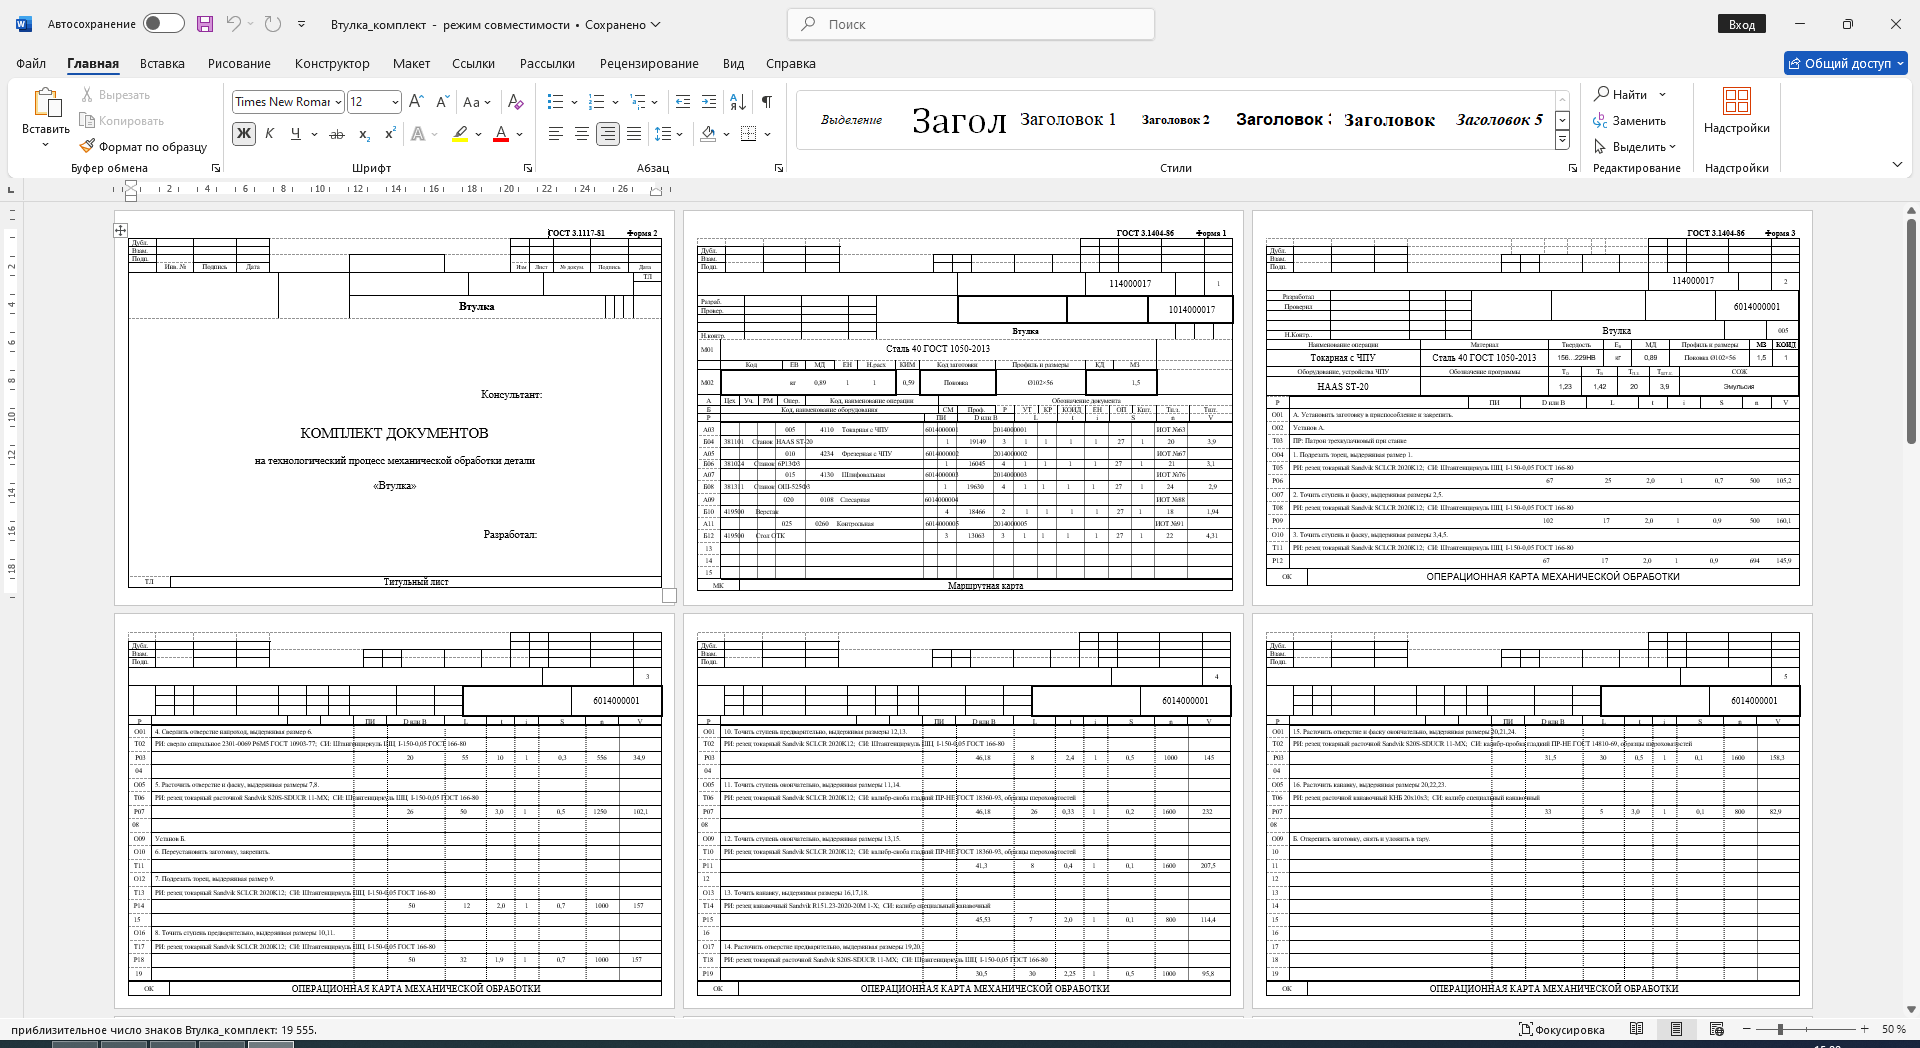Screen dimensions: 1920x1048
Task: Toggle bold formatting (Ж)
Action: click(x=243, y=133)
